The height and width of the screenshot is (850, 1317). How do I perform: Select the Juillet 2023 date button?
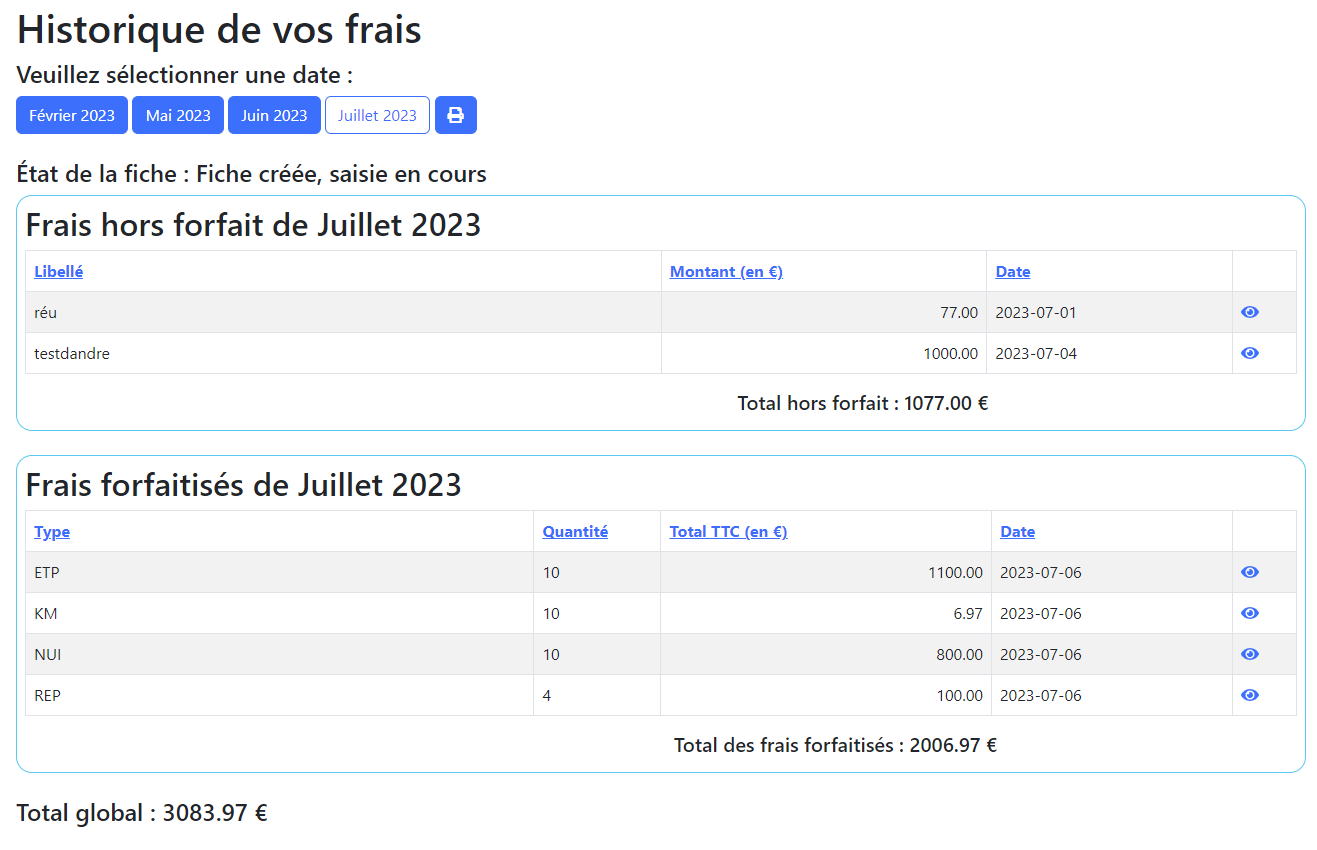[377, 115]
